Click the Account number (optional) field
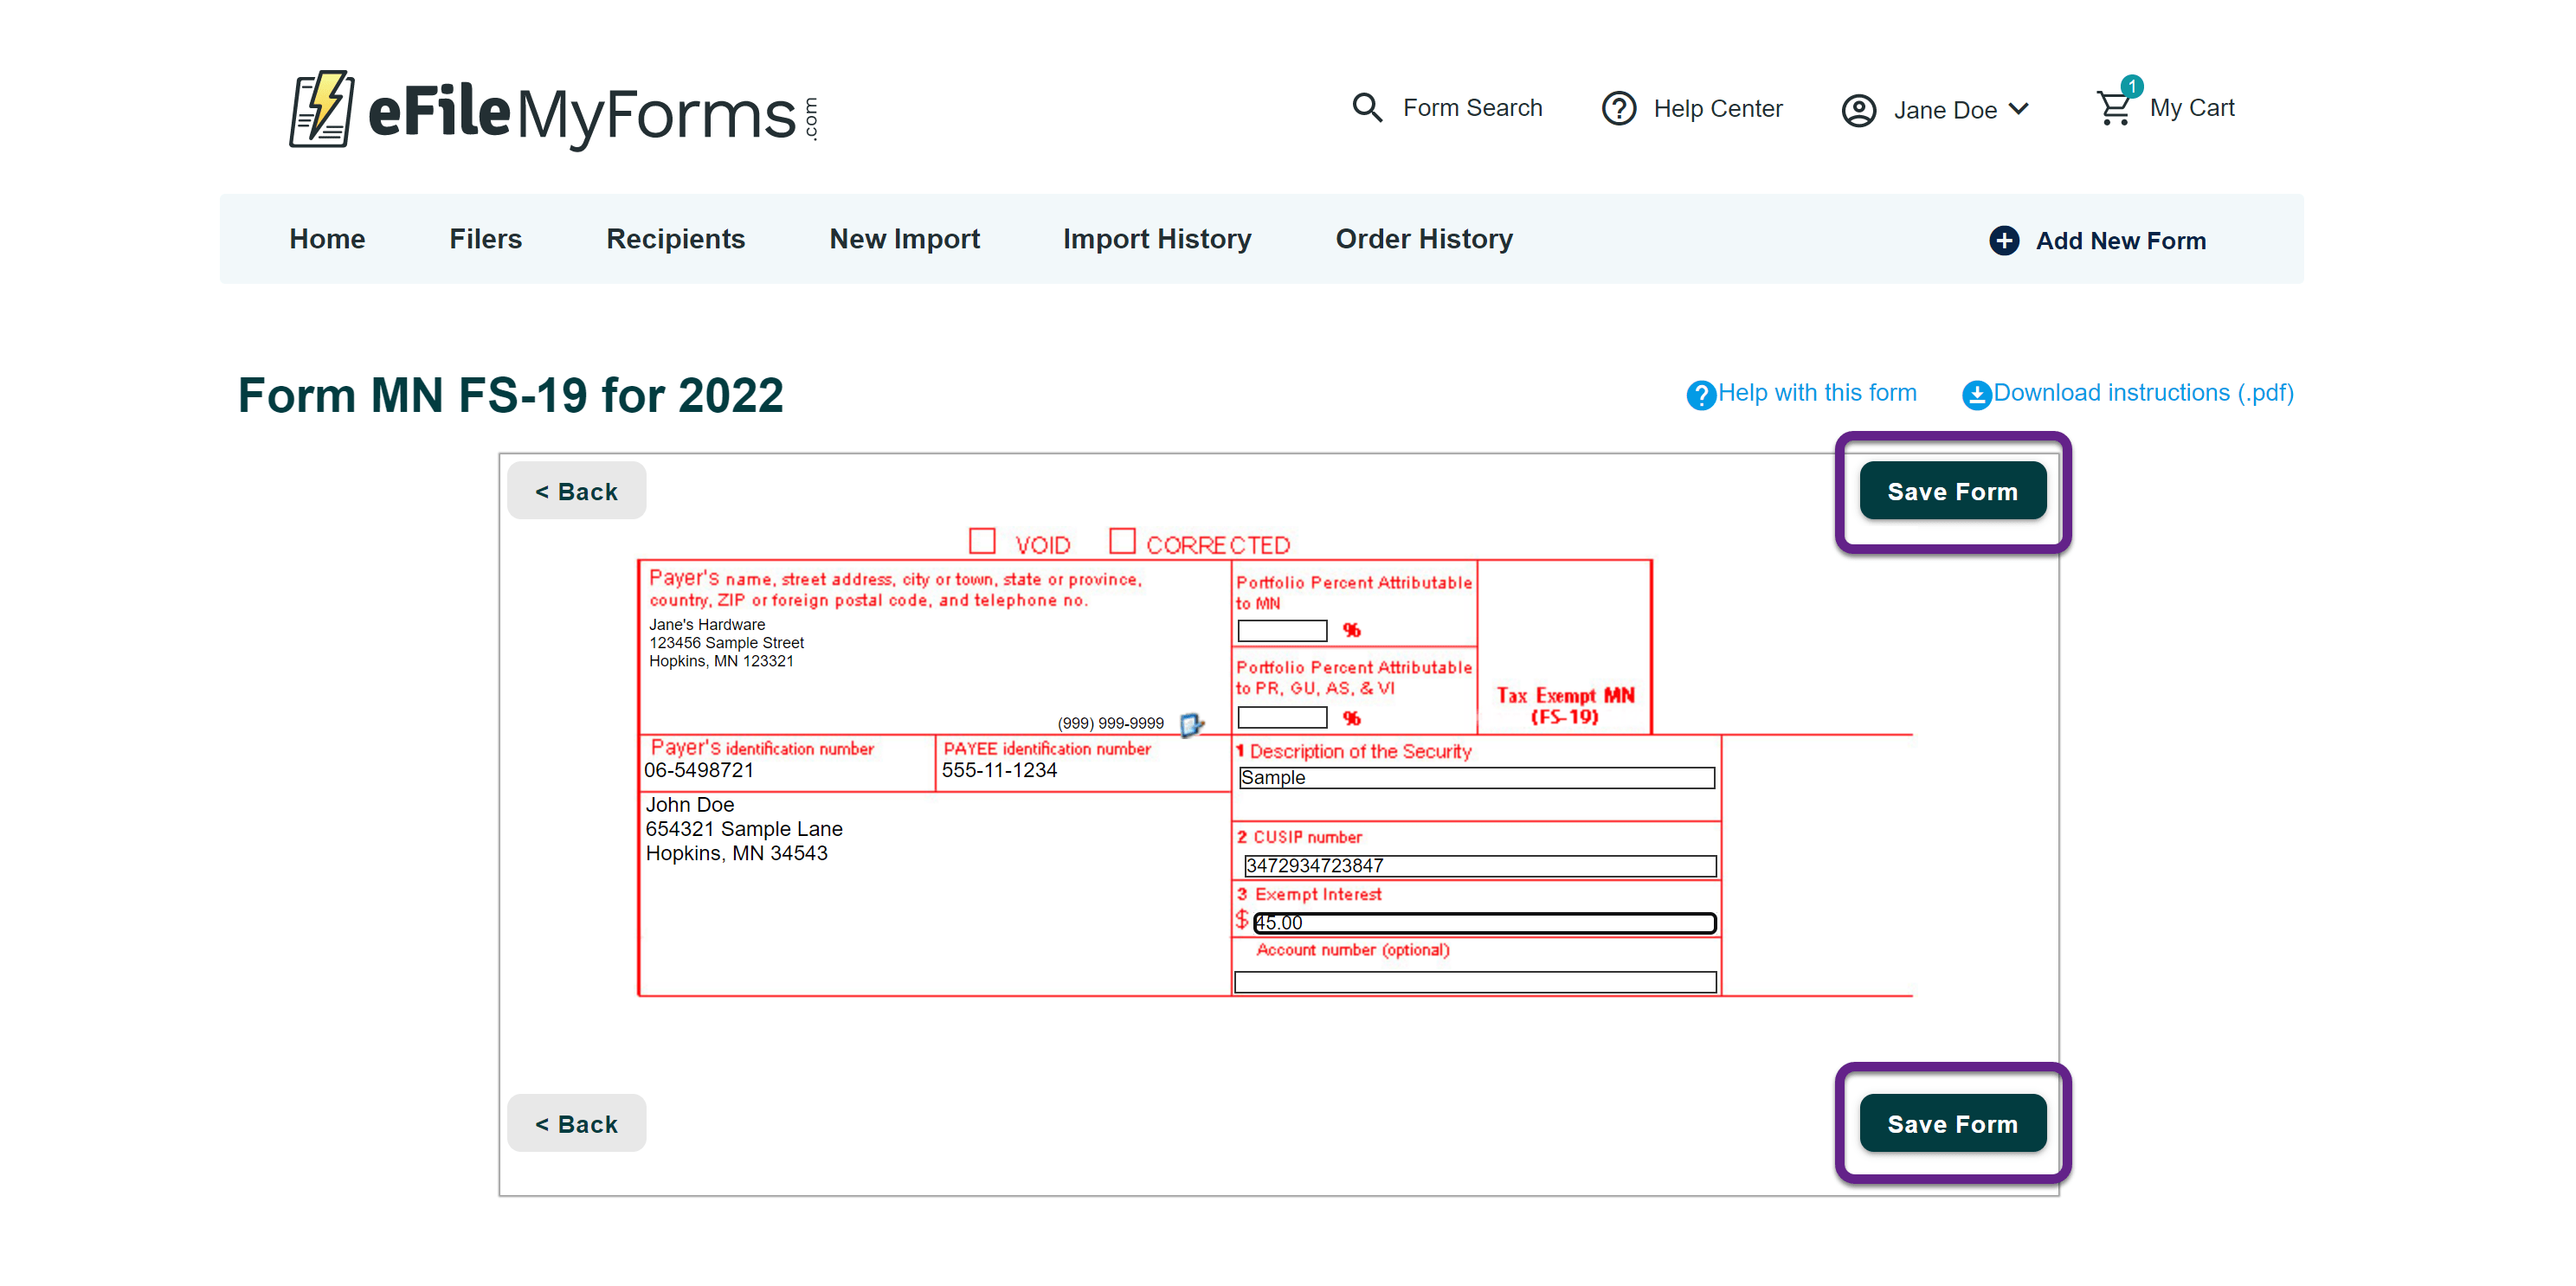The image size is (2576, 1286). tap(1477, 983)
